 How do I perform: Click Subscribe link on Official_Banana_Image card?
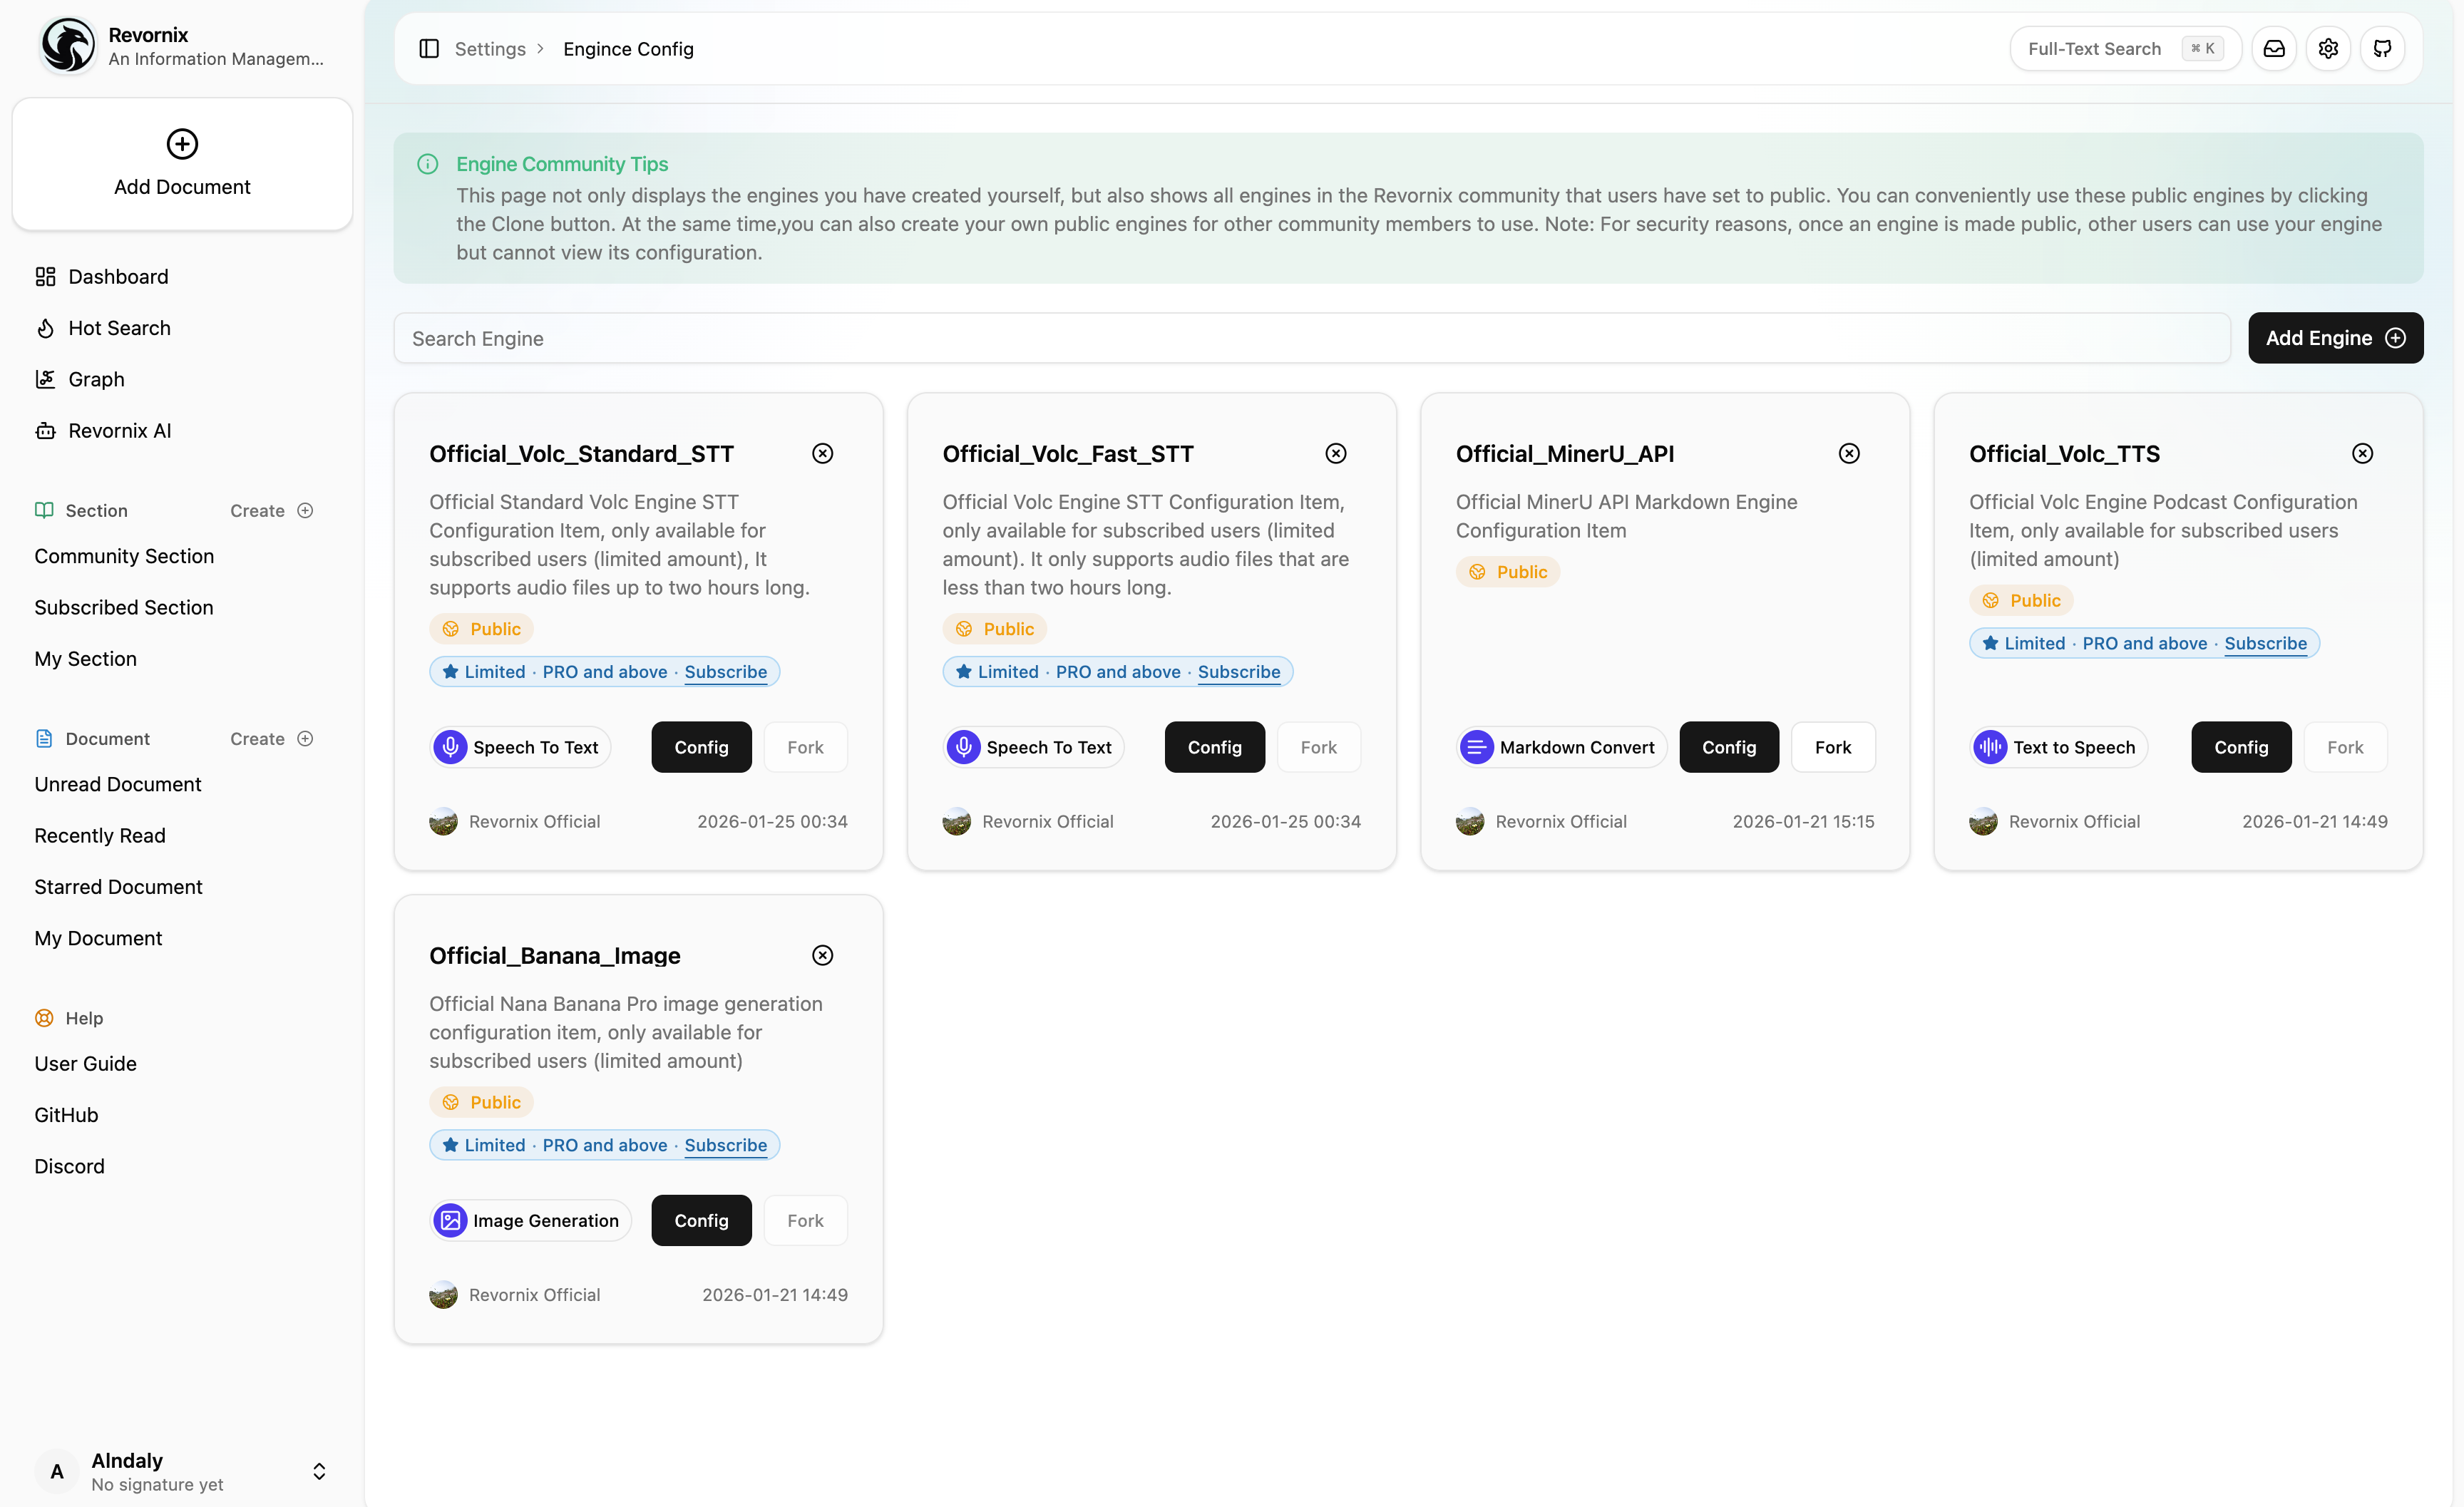coord(725,1145)
